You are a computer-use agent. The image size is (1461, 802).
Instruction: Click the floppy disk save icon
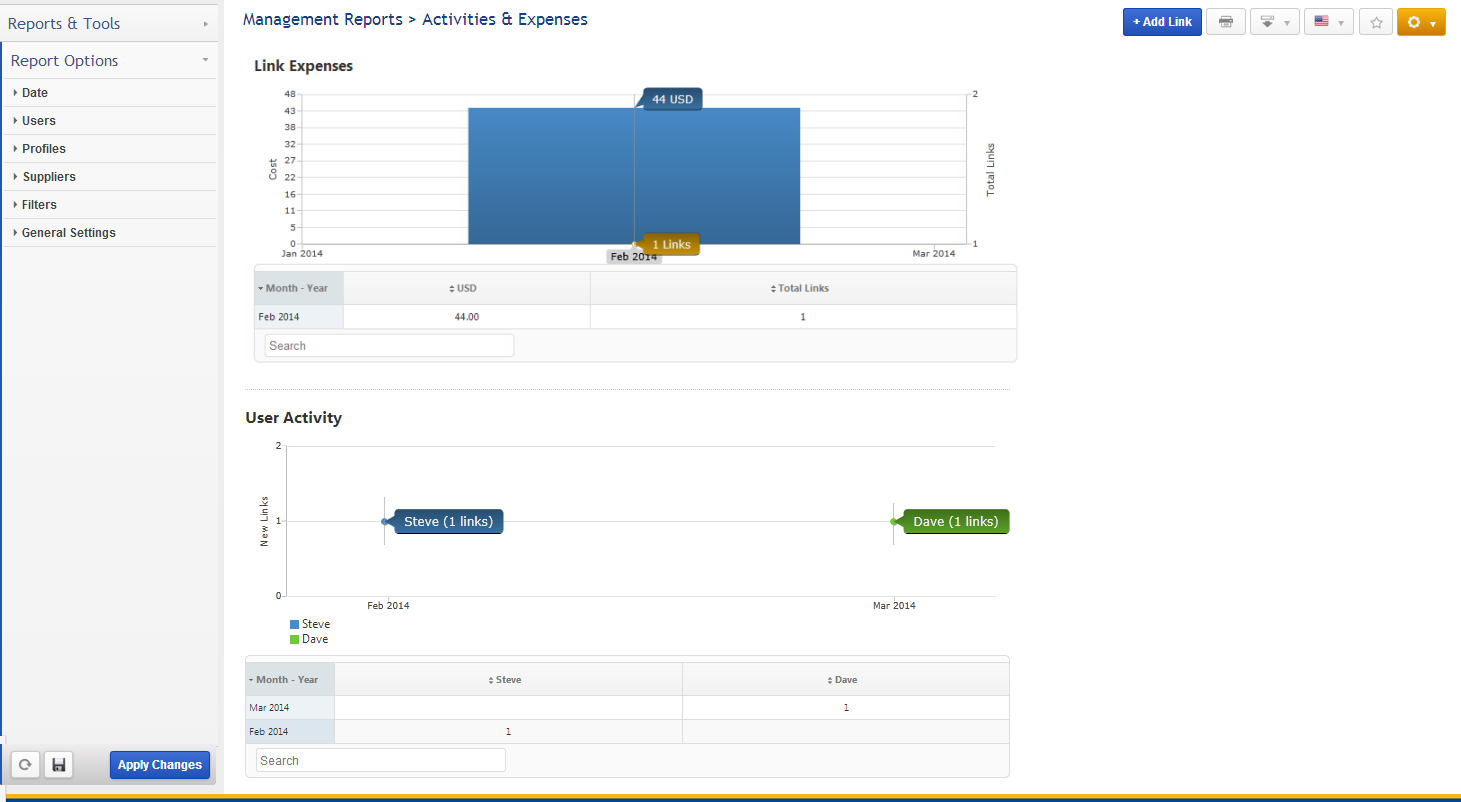[59, 765]
